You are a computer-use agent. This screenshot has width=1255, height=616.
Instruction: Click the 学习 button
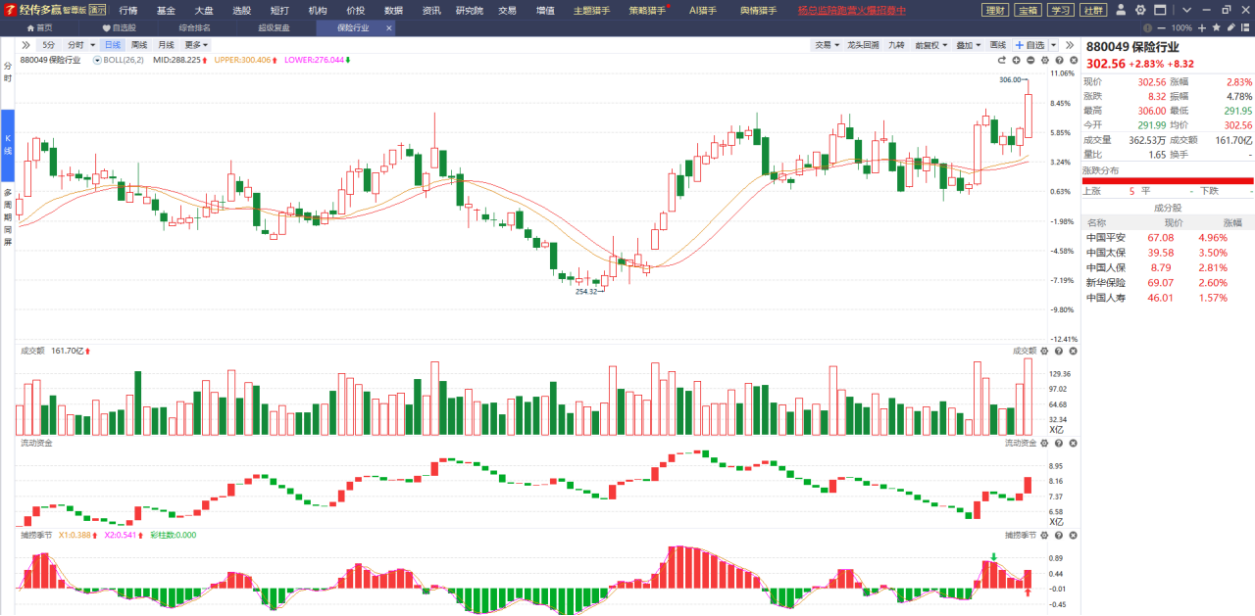point(1060,10)
